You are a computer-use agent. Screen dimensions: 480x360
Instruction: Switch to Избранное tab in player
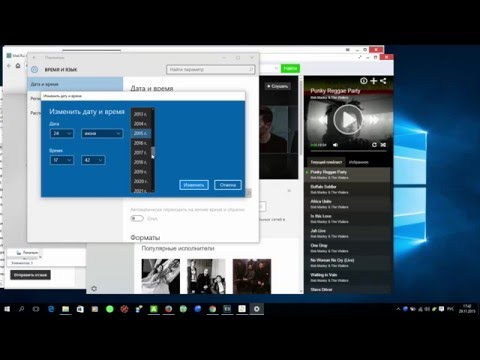coord(359,162)
